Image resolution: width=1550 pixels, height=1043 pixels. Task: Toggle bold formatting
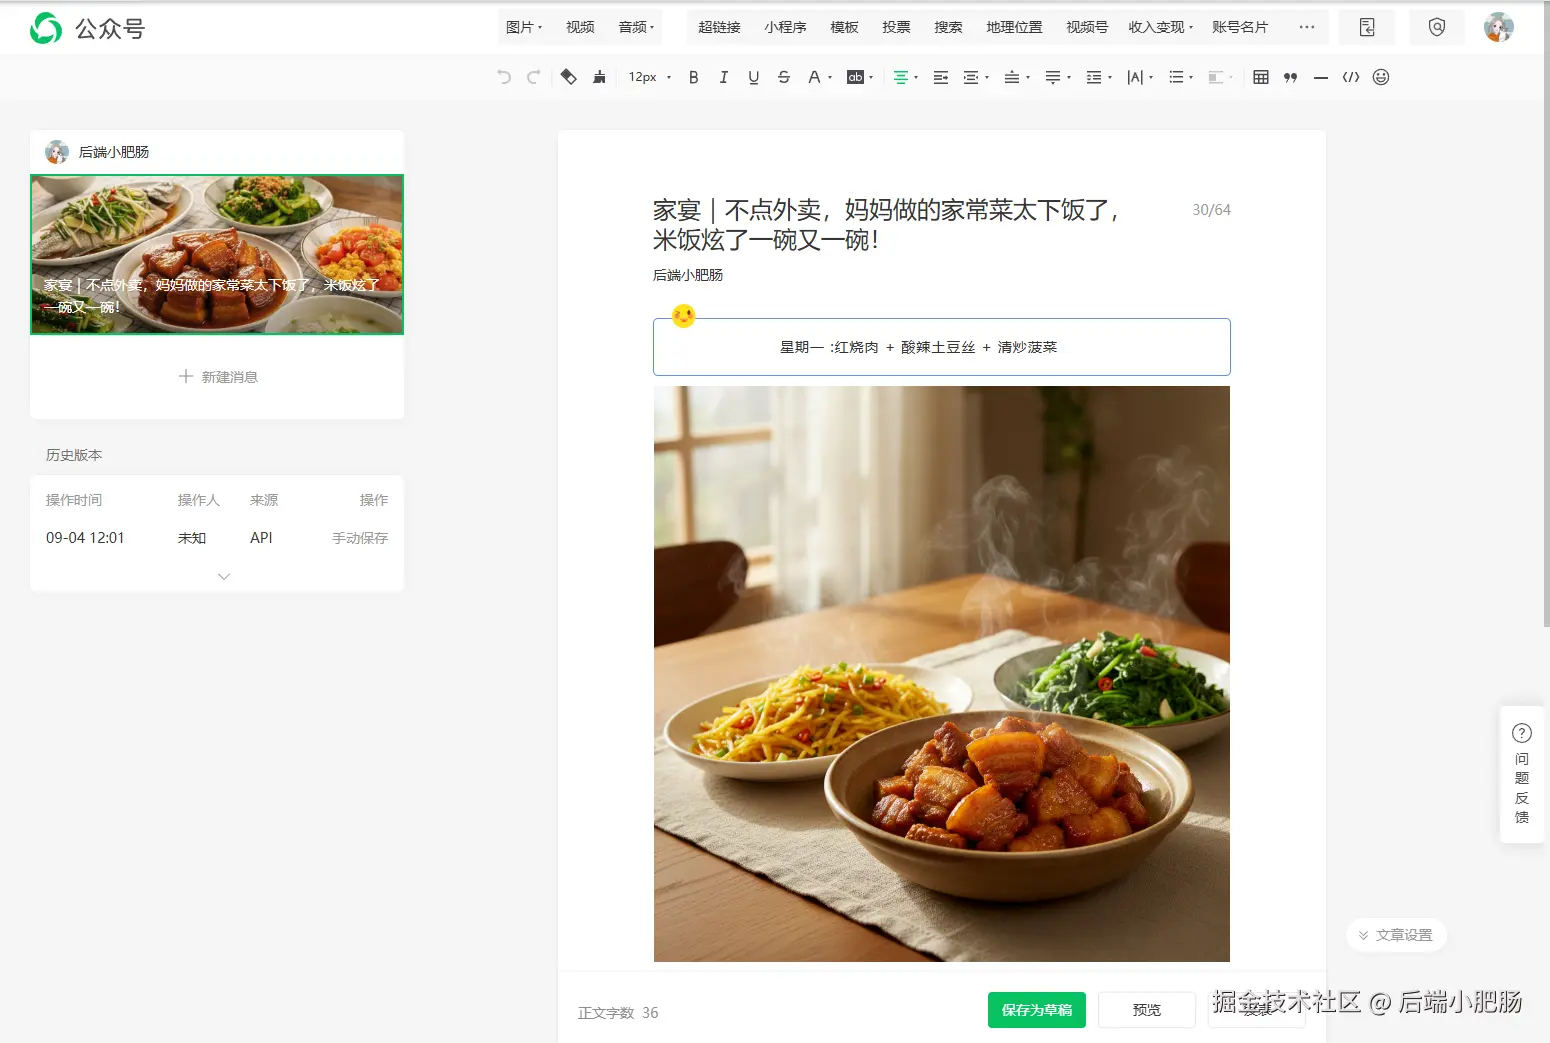coord(693,77)
